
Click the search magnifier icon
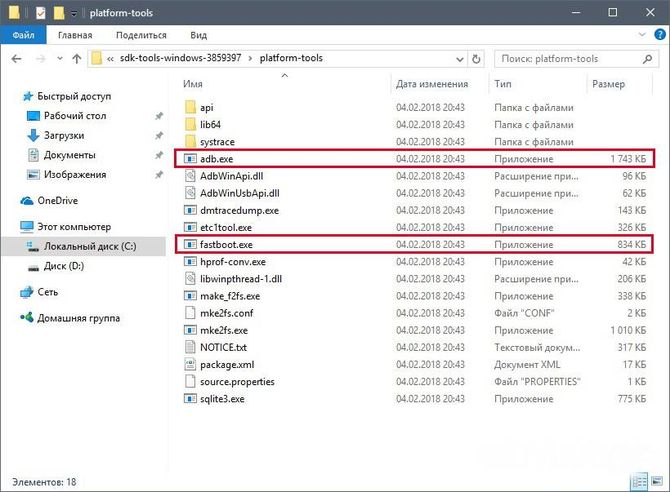point(647,59)
